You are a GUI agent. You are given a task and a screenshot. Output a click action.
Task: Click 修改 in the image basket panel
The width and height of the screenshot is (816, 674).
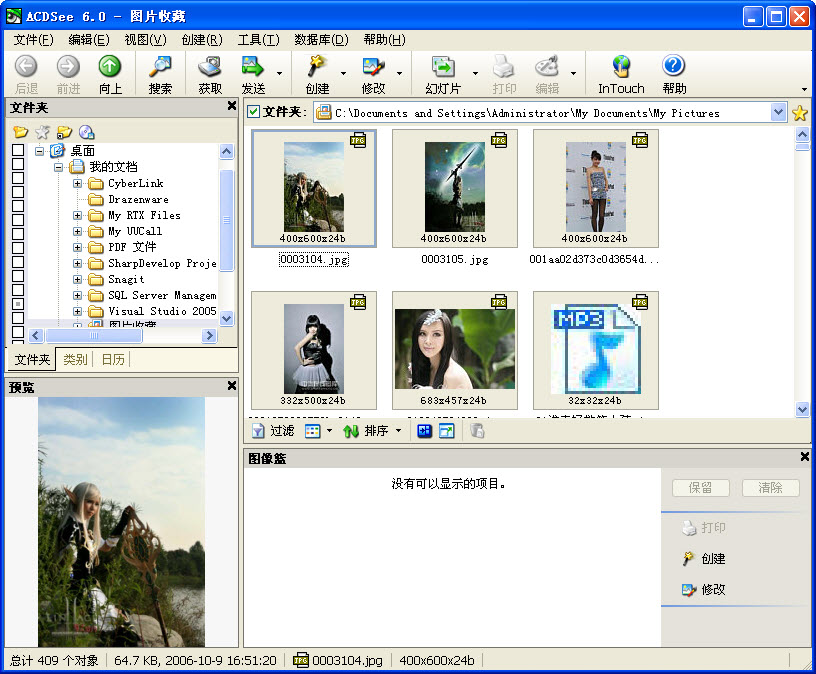pos(713,590)
